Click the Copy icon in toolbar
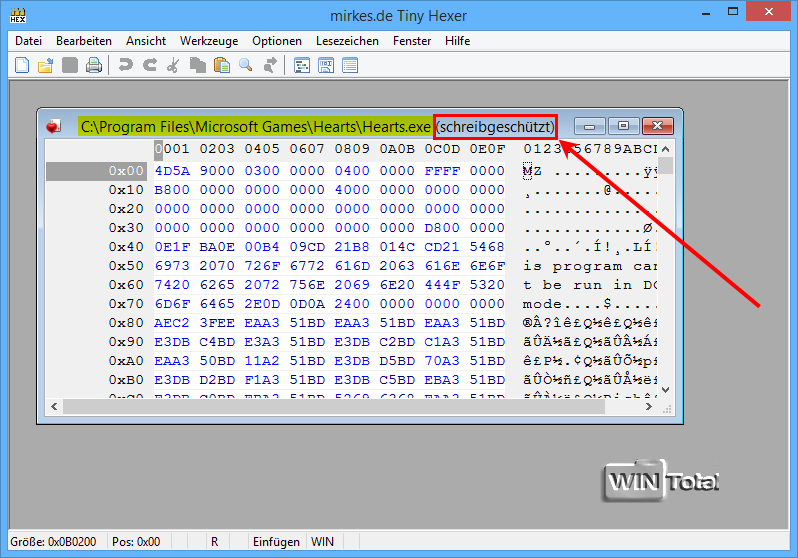The height and width of the screenshot is (558, 798). point(197,66)
